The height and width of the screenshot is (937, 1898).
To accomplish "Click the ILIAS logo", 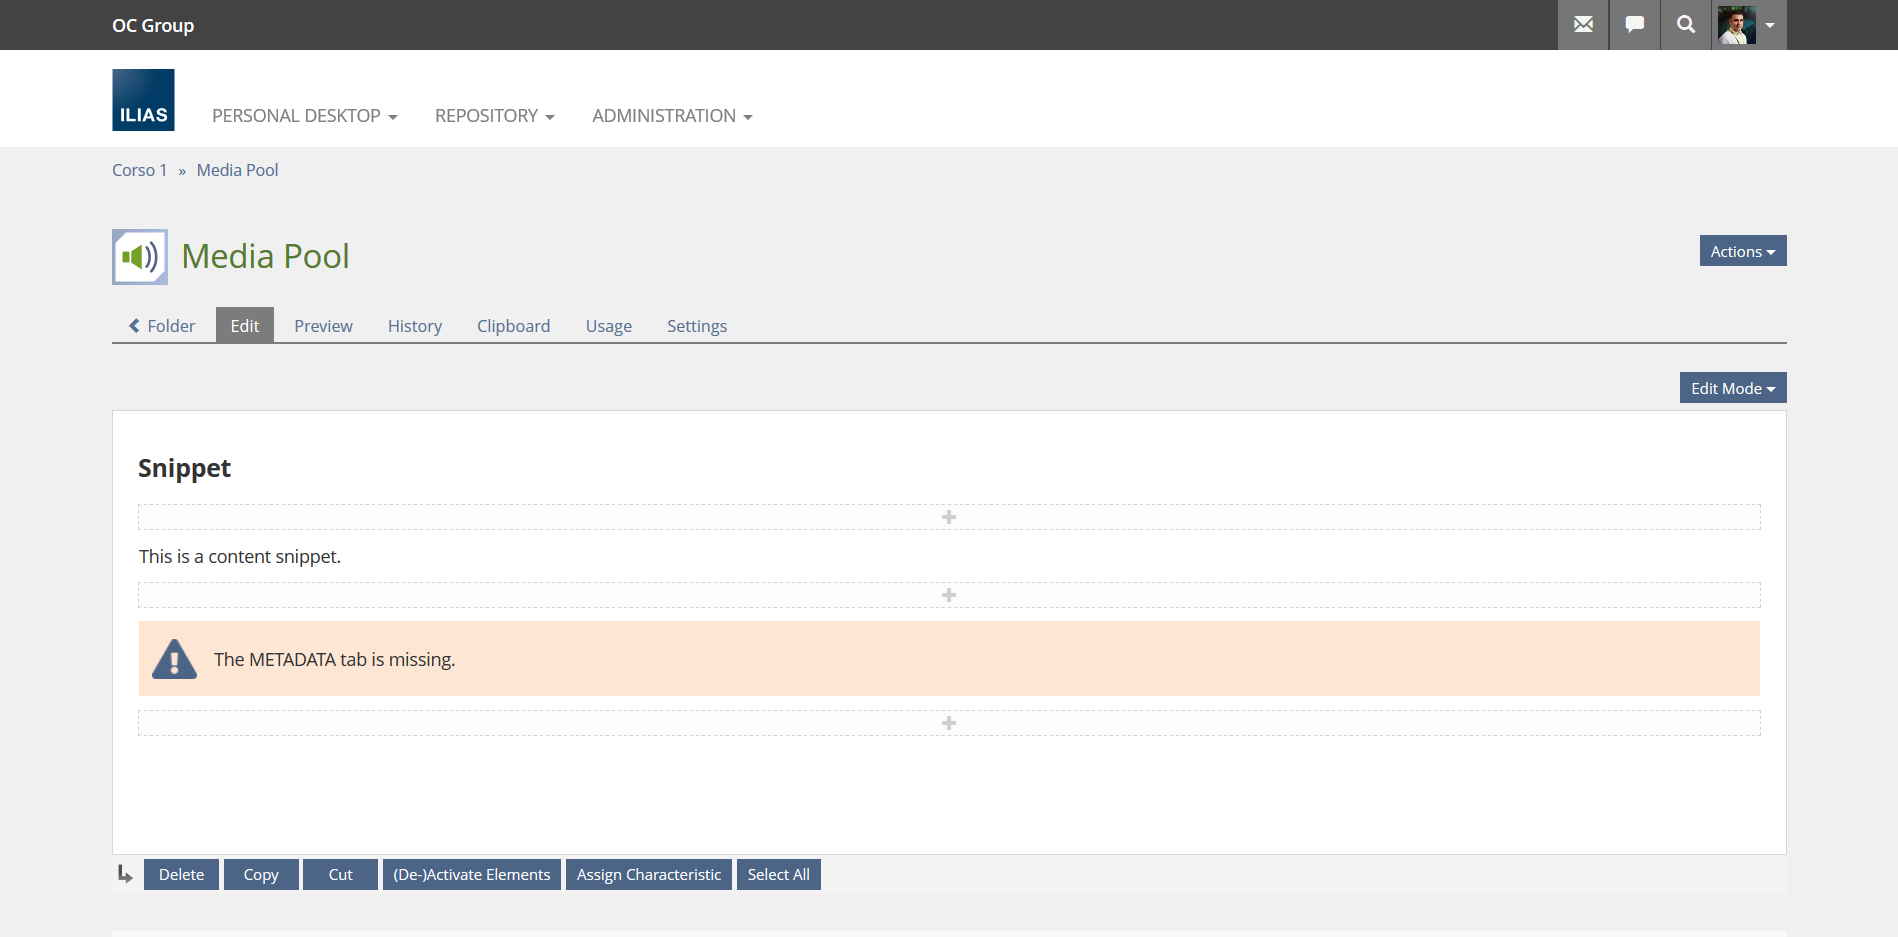I will 143,100.
